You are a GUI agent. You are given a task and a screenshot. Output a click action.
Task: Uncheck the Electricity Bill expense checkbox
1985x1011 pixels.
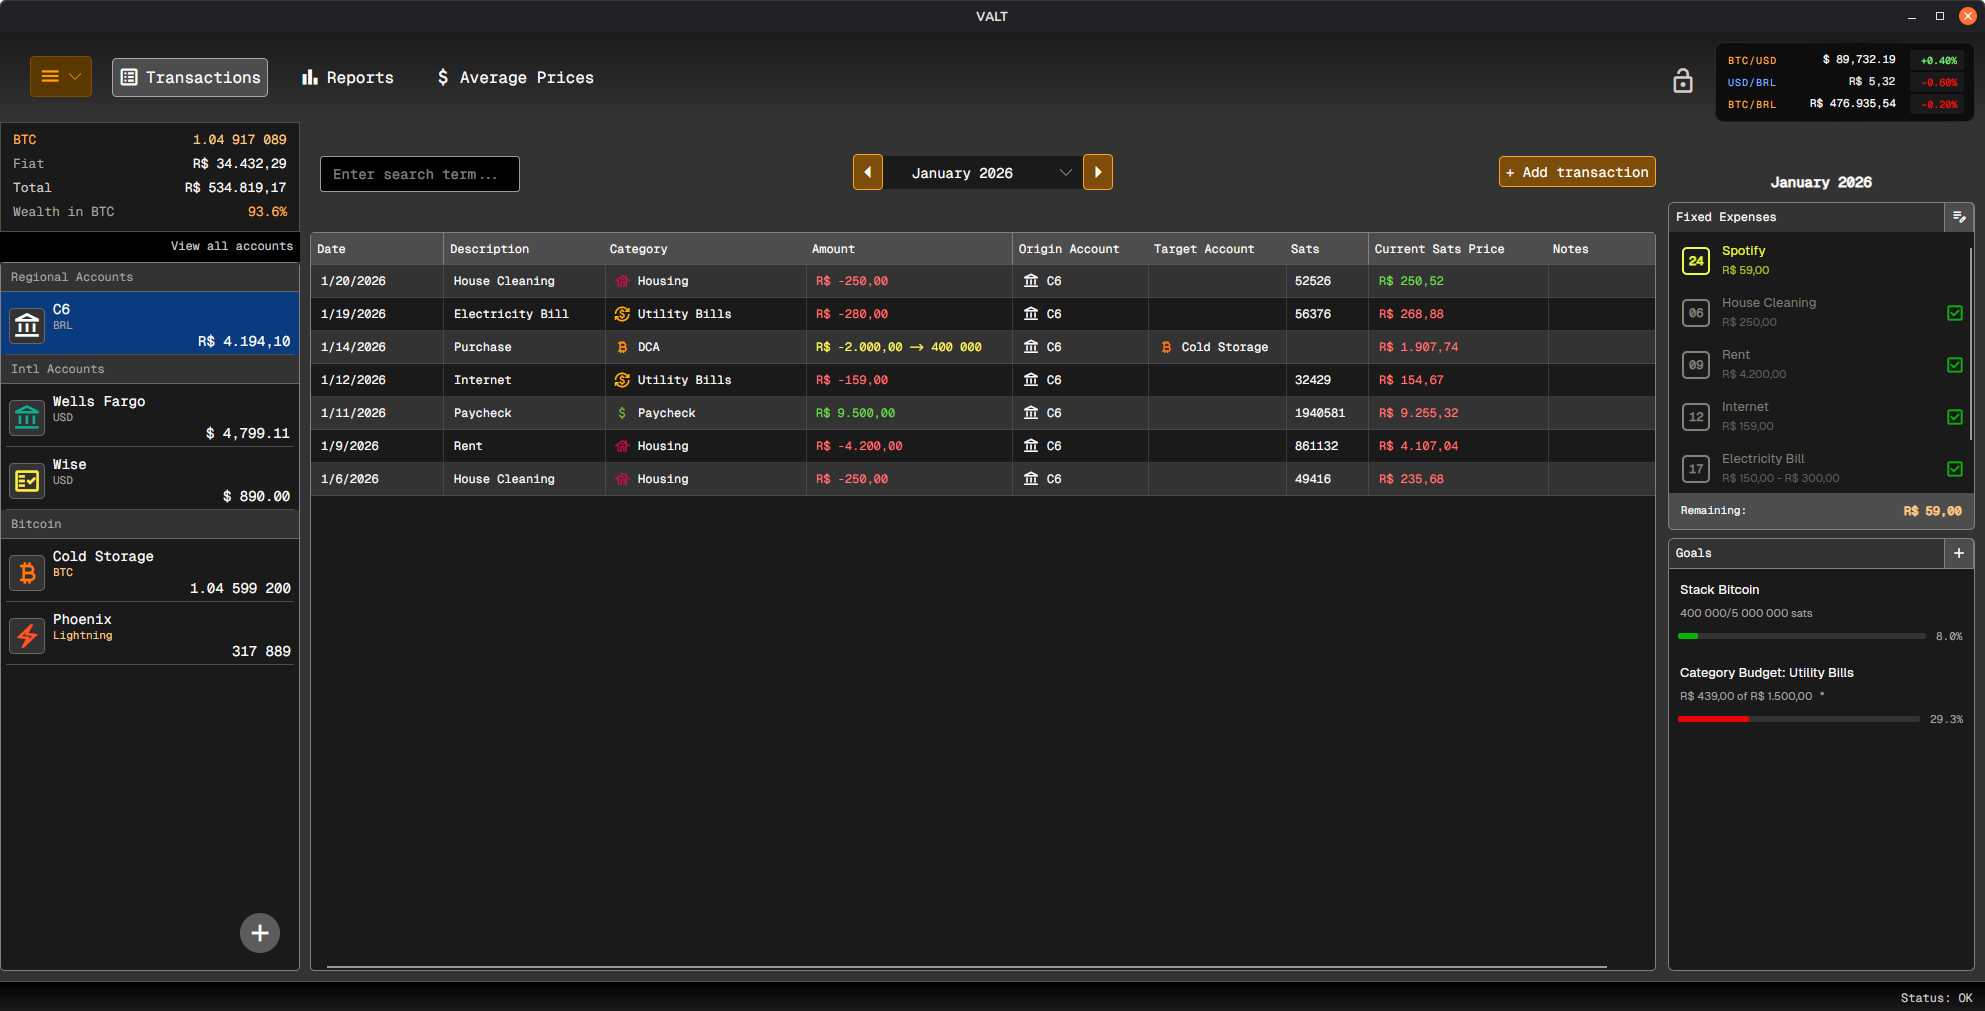click(x=1954, y=469)
